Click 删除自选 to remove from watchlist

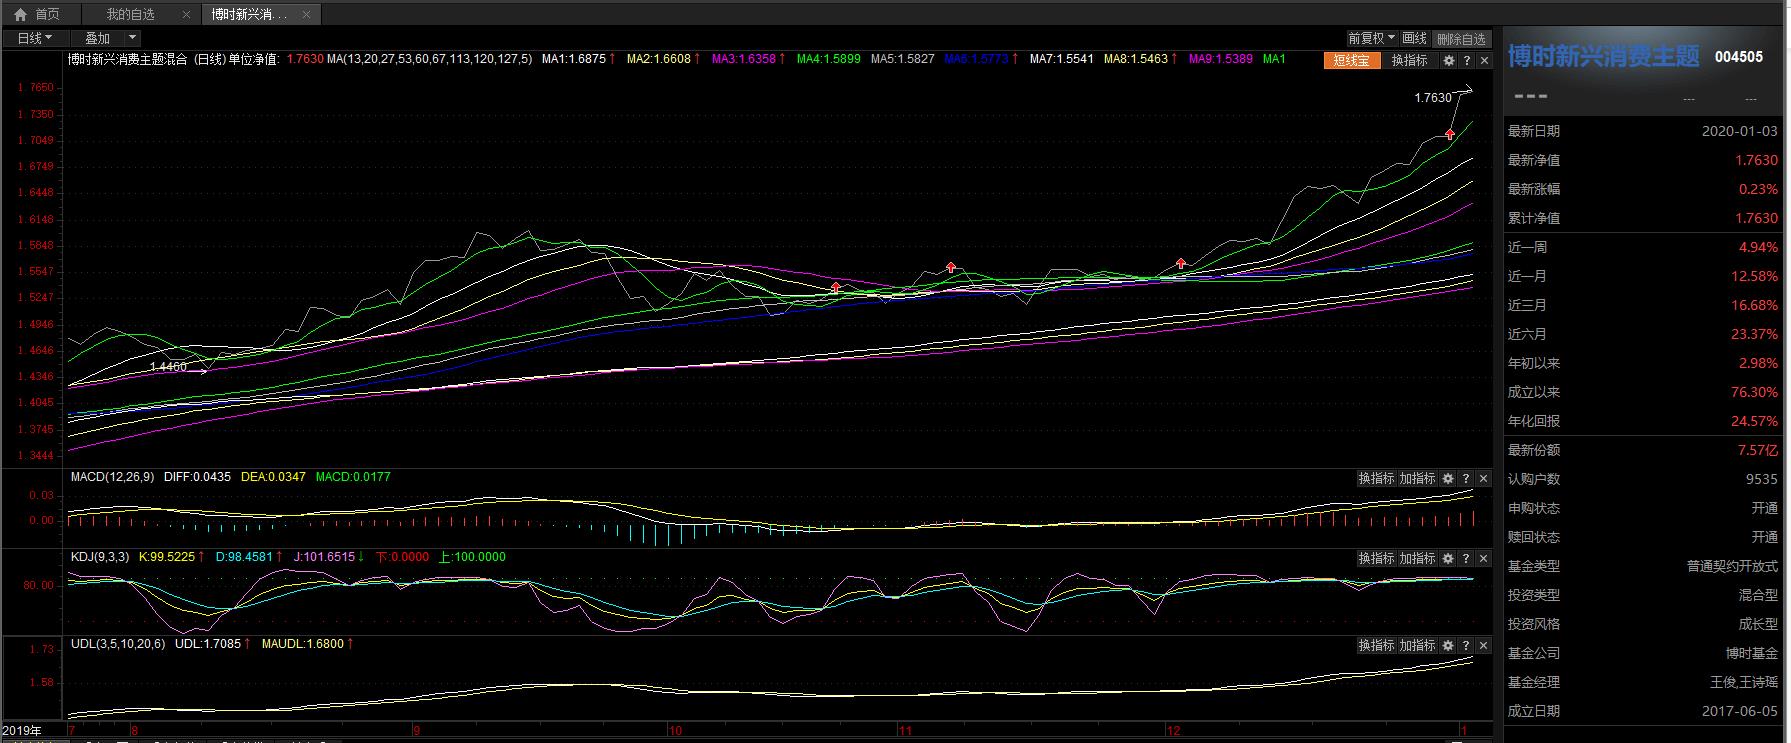[1461, 39]
